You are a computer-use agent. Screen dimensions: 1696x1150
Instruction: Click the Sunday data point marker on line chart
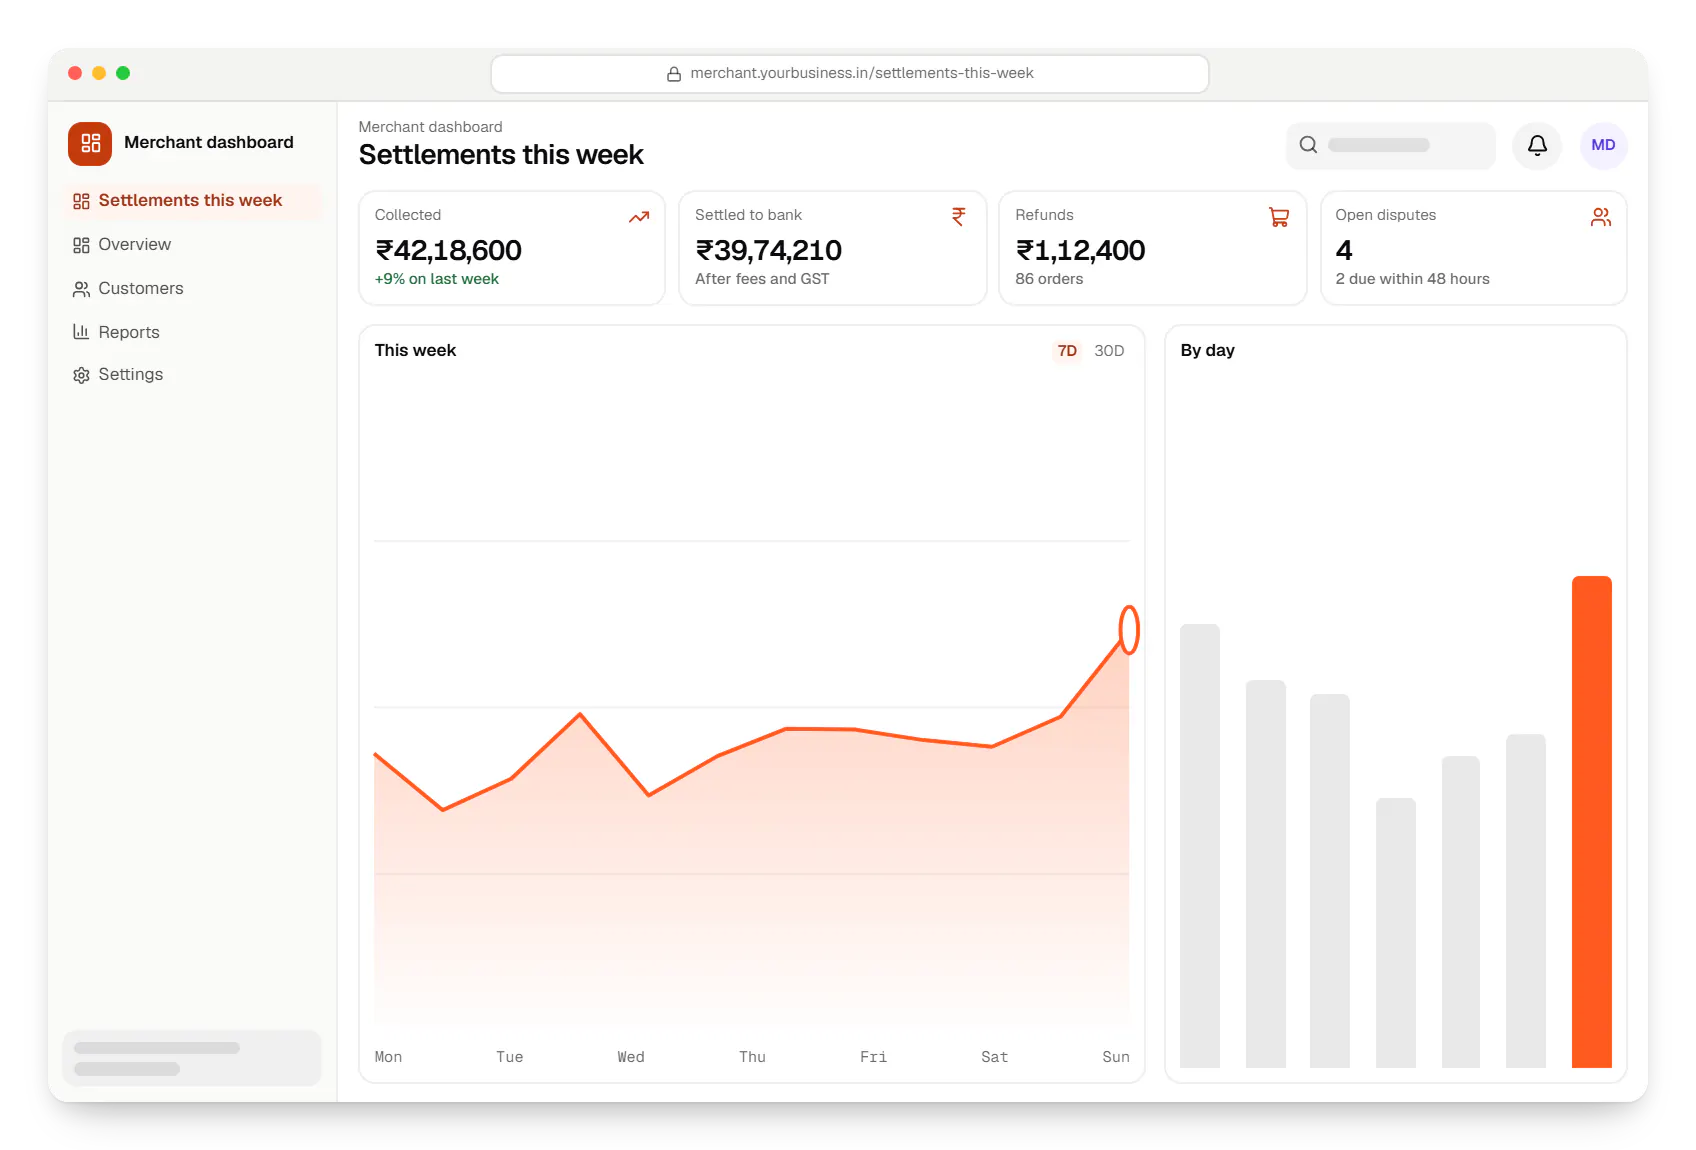[1129, 630]
